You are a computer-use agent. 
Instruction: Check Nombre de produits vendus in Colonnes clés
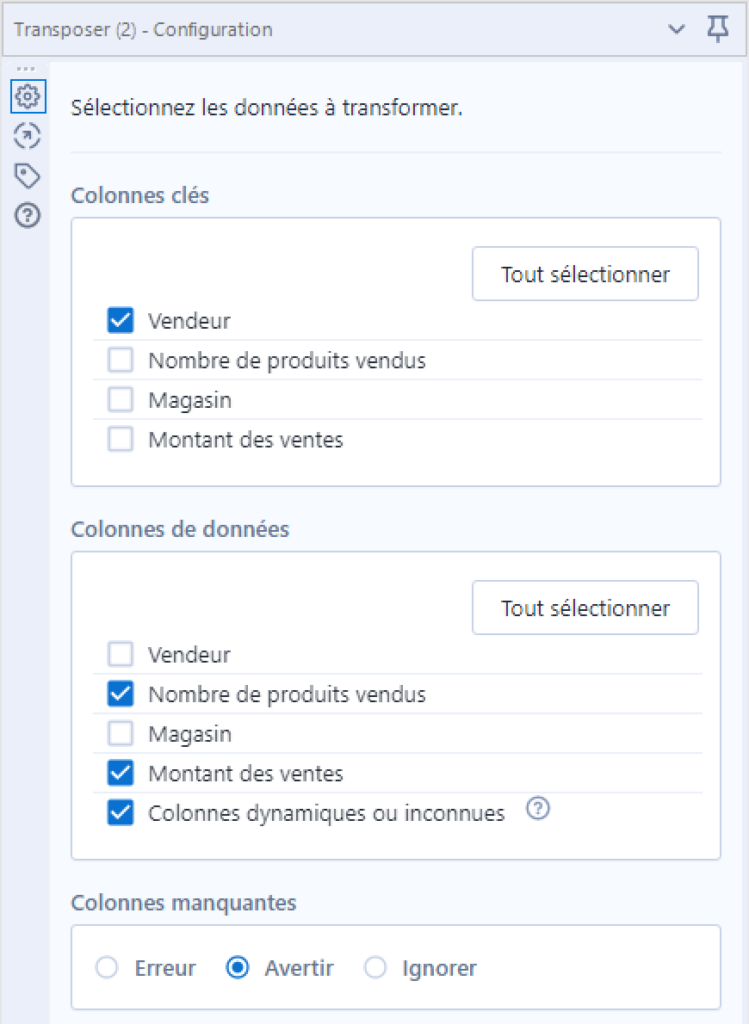coord(121,360)
